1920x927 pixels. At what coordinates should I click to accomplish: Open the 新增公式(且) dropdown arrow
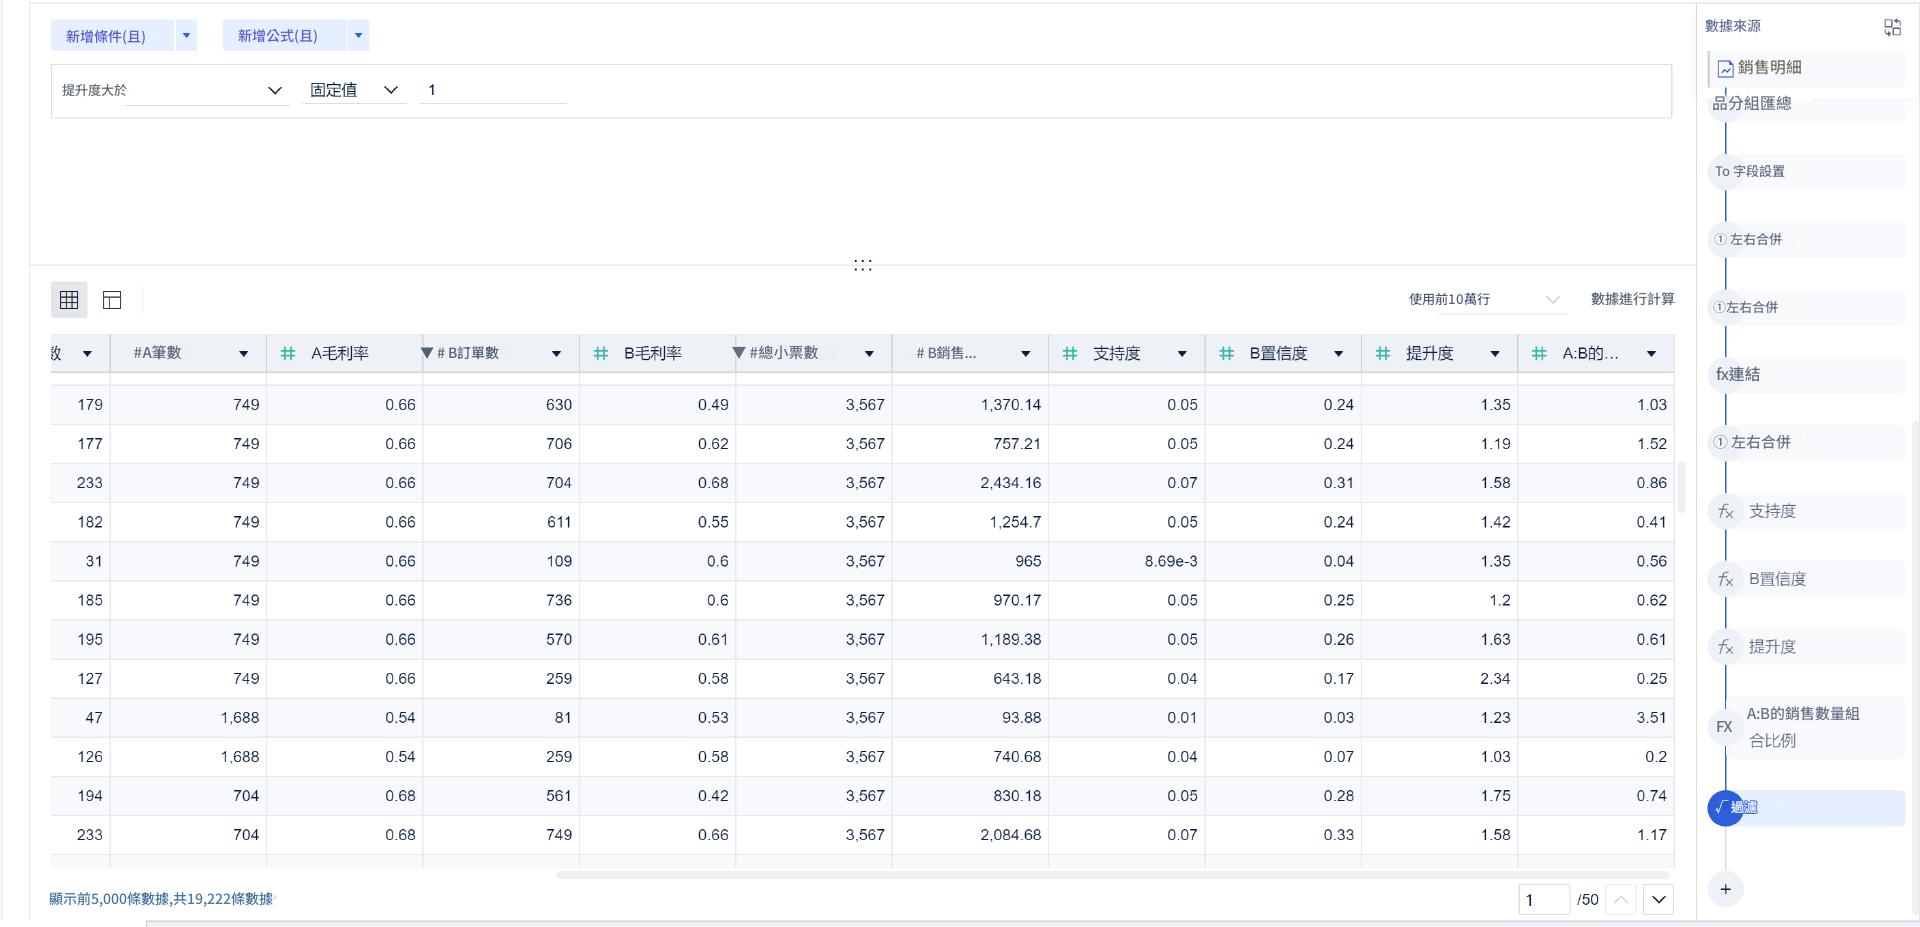tap(358, 36)
